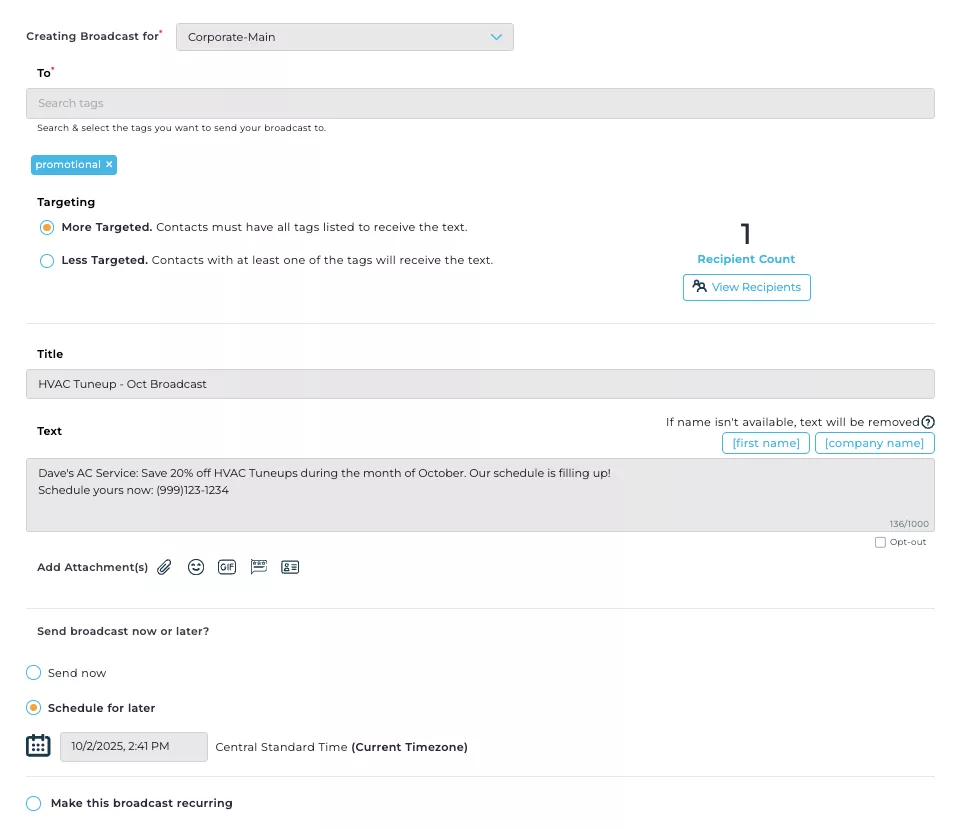This screenshot has height=829, width=964.
Task: Insert the [company name] placeholder
Action: click(874, 443)
